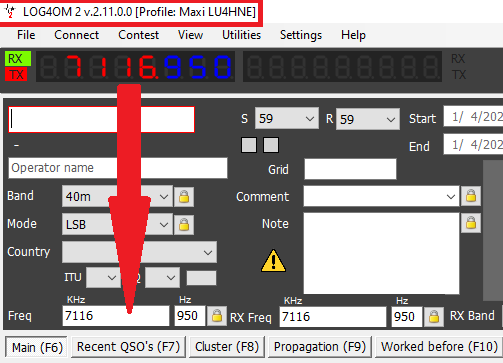503x363 pixels.
Task: Click the LOG4OM 2 app icon in title bar
Action: [x=10, y=11]
